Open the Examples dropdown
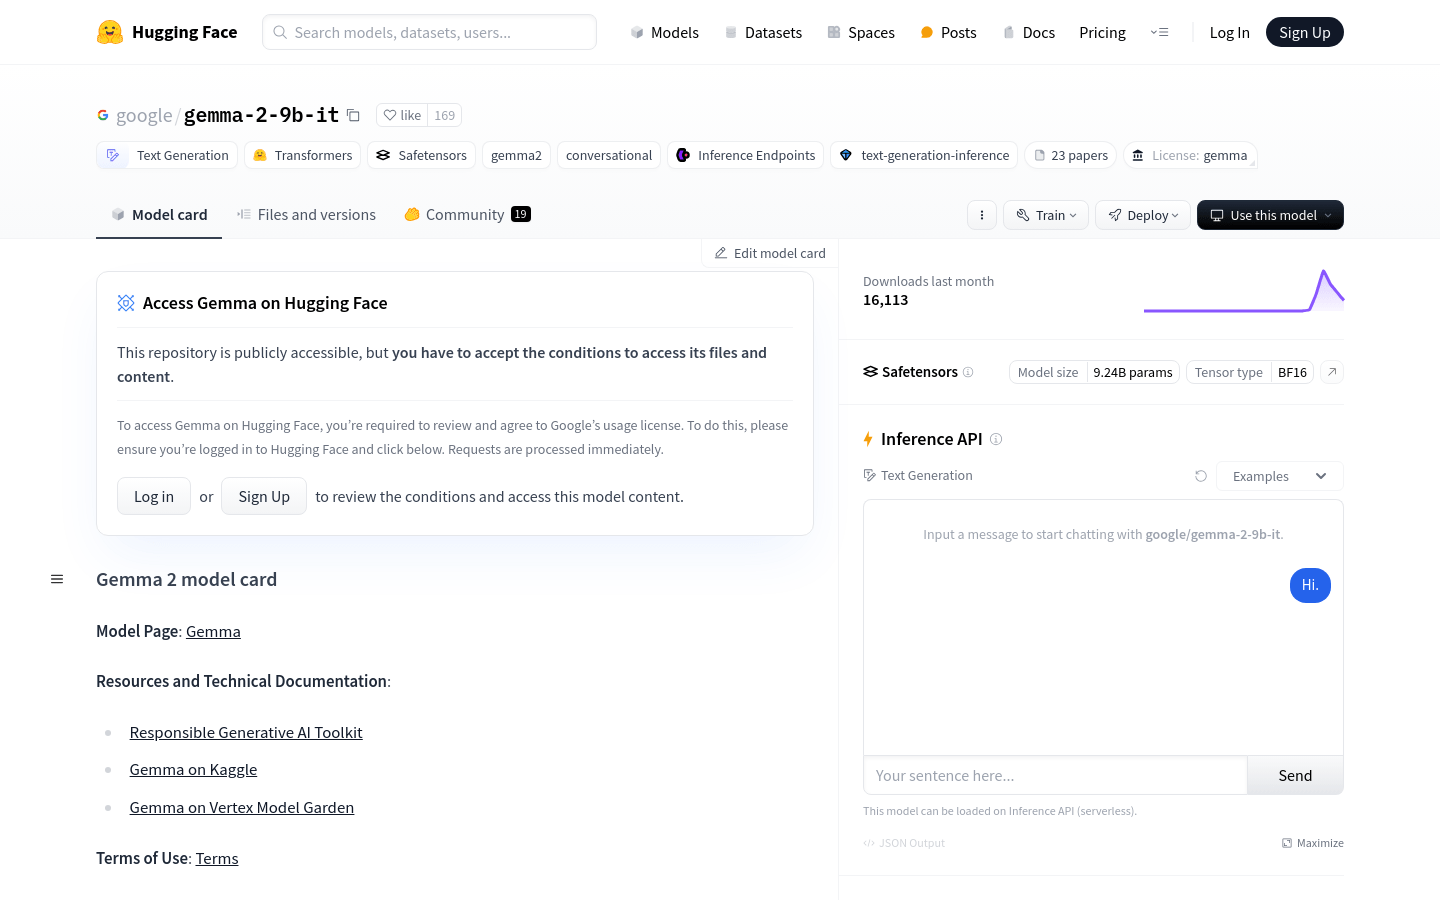Screen dimensions: 1440x900 (1279, 476)
